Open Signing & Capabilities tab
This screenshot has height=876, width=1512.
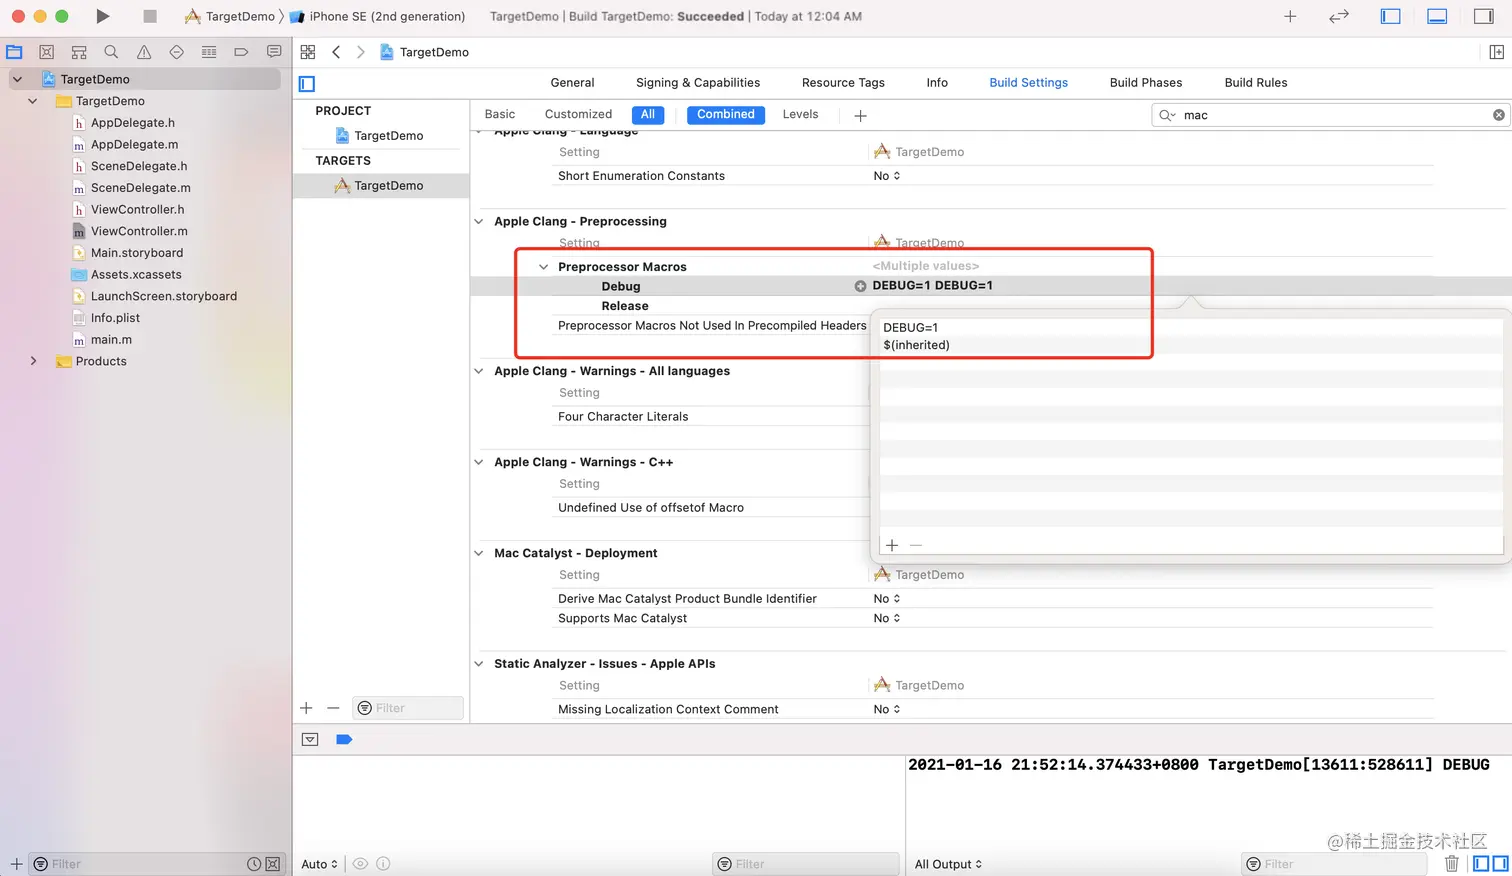698,83
